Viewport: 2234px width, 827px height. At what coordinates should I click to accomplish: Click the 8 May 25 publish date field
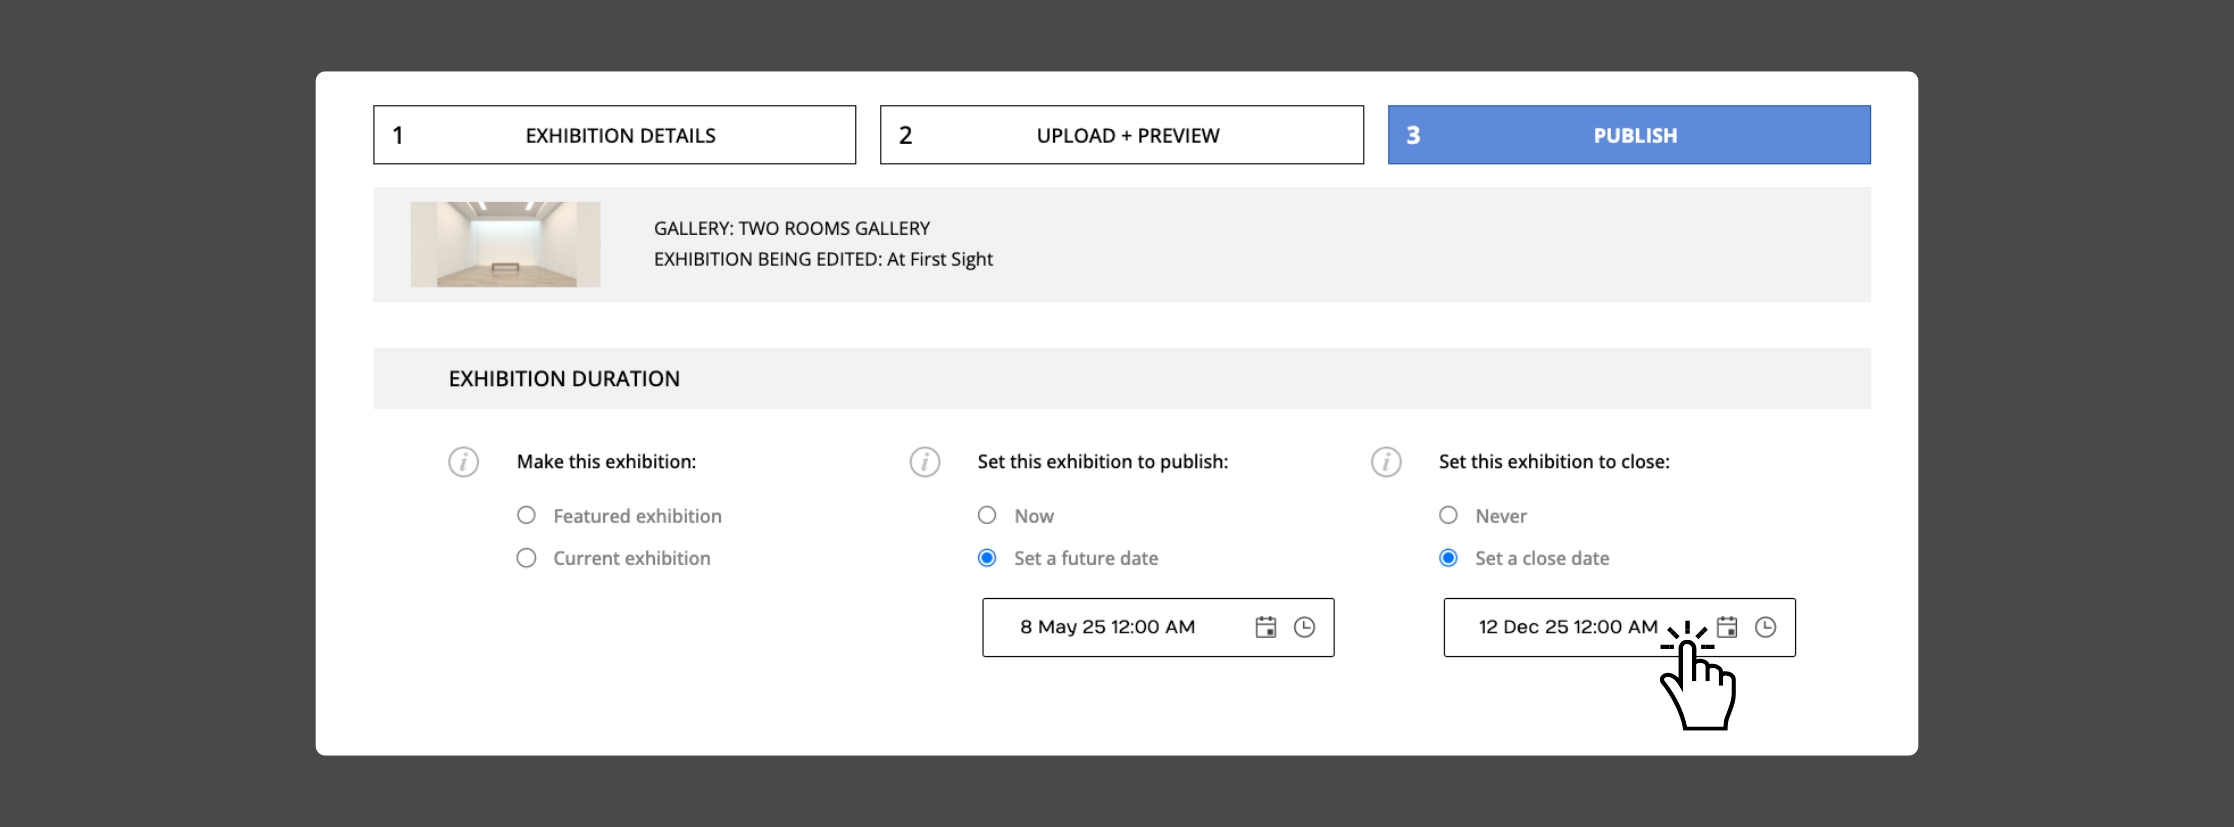[1158, 627]
